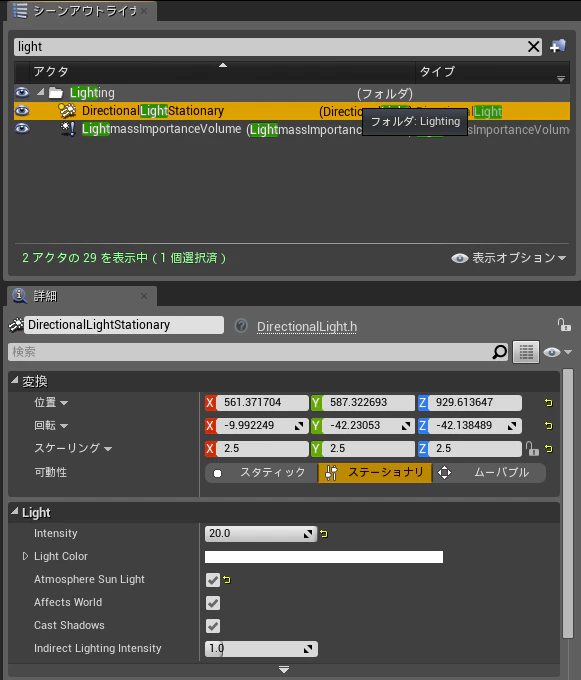The image size is (581, 680).
Task: Open help for DirectionalLight class
Action: [x=241, y=326]
